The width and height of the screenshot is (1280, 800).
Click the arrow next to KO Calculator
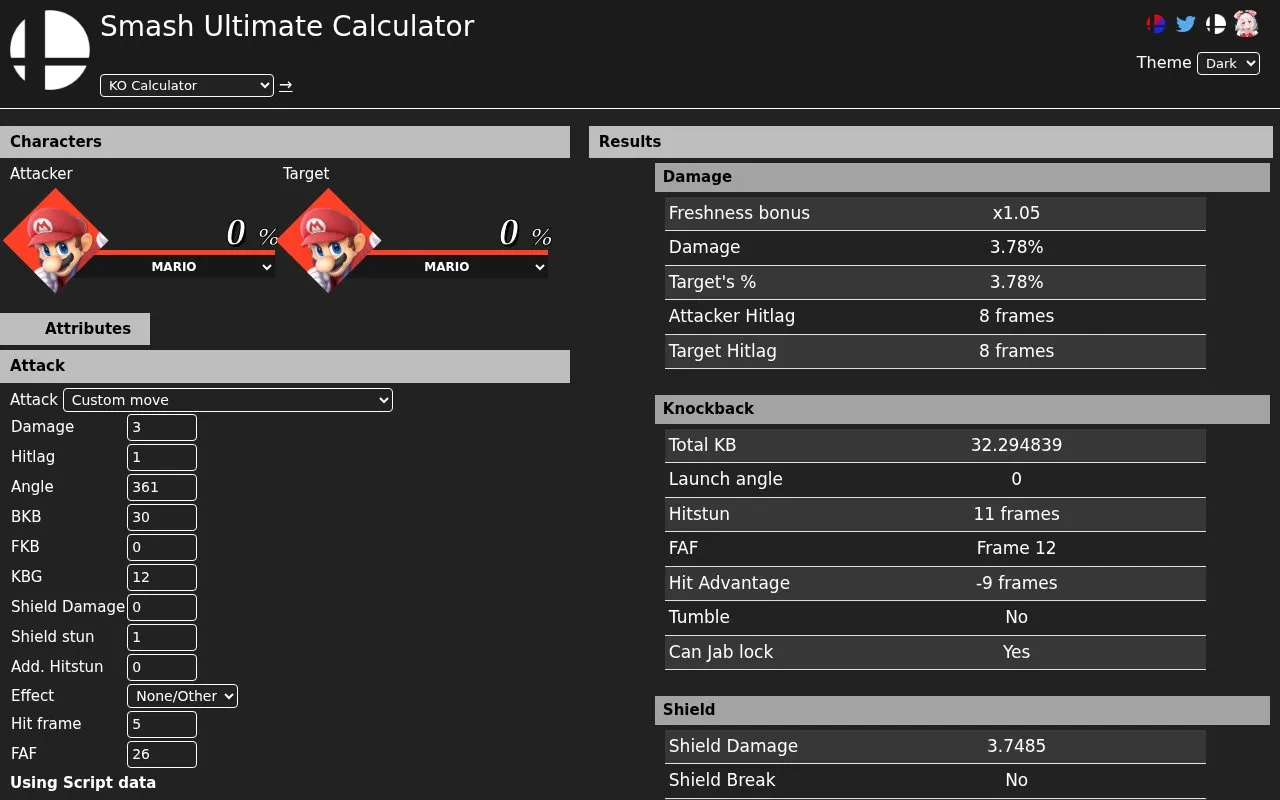coord(285,86)
